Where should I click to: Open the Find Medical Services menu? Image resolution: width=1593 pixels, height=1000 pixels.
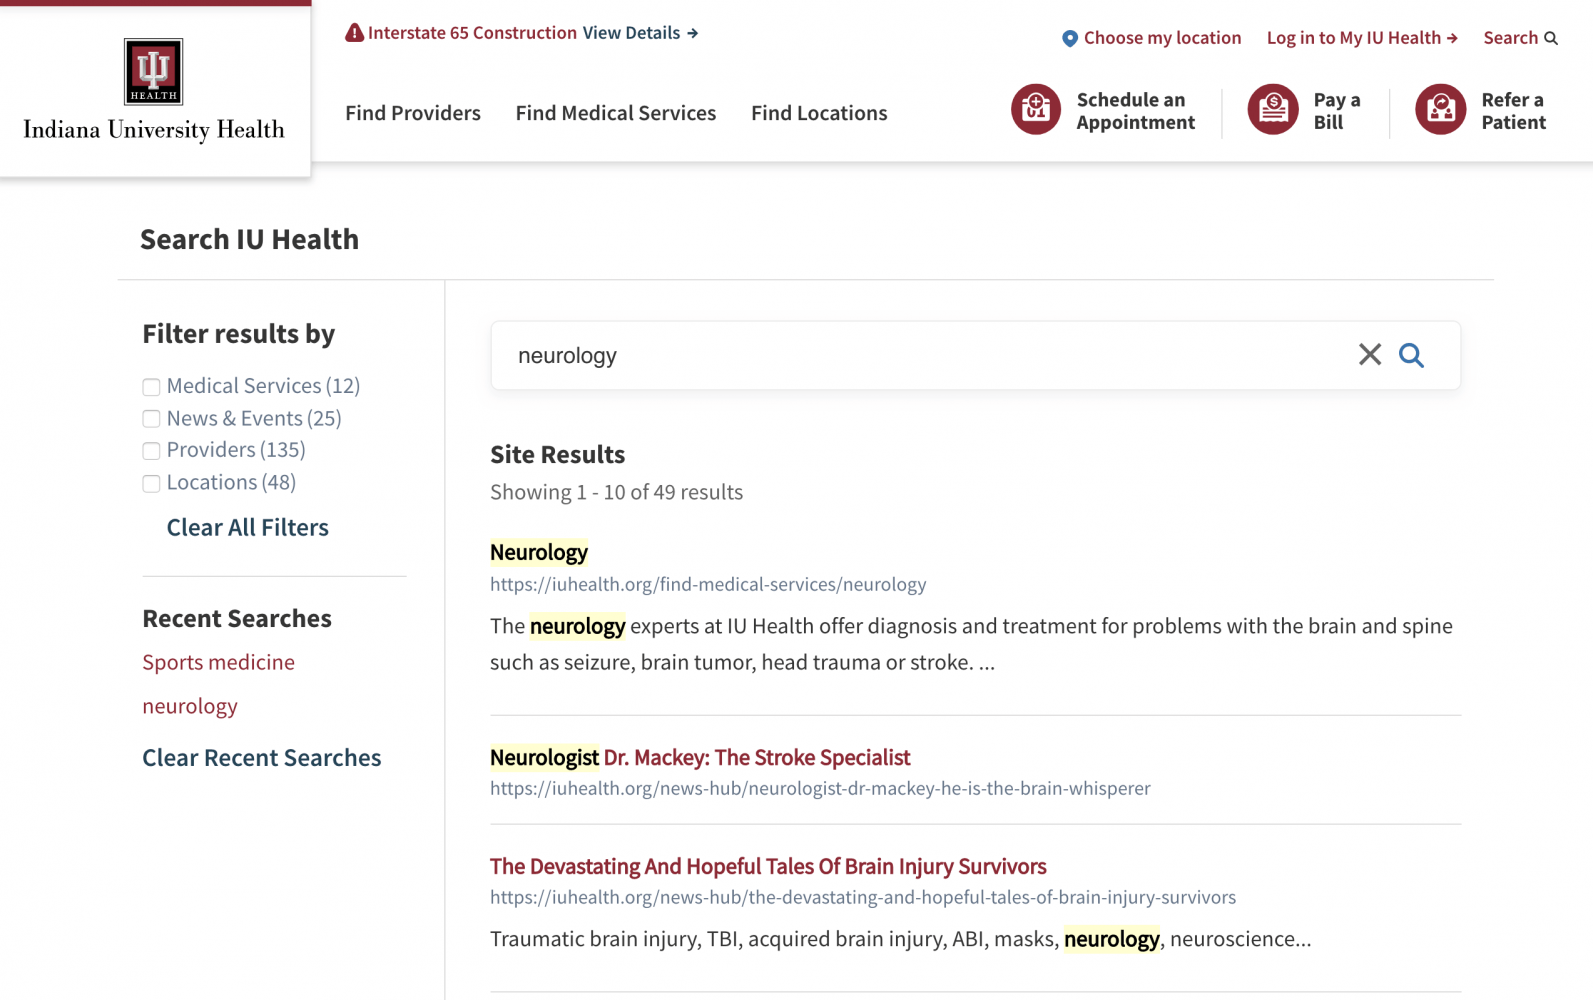tap(616, 113)
